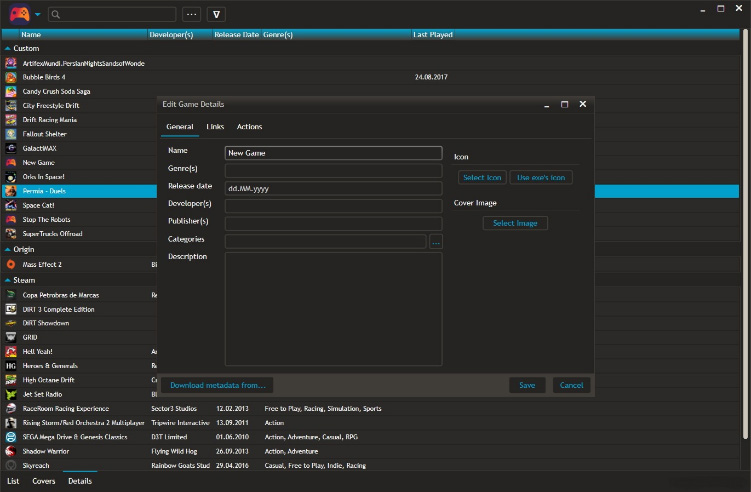
Task: Click the Name field containing New Game
Action: (333, 153)
